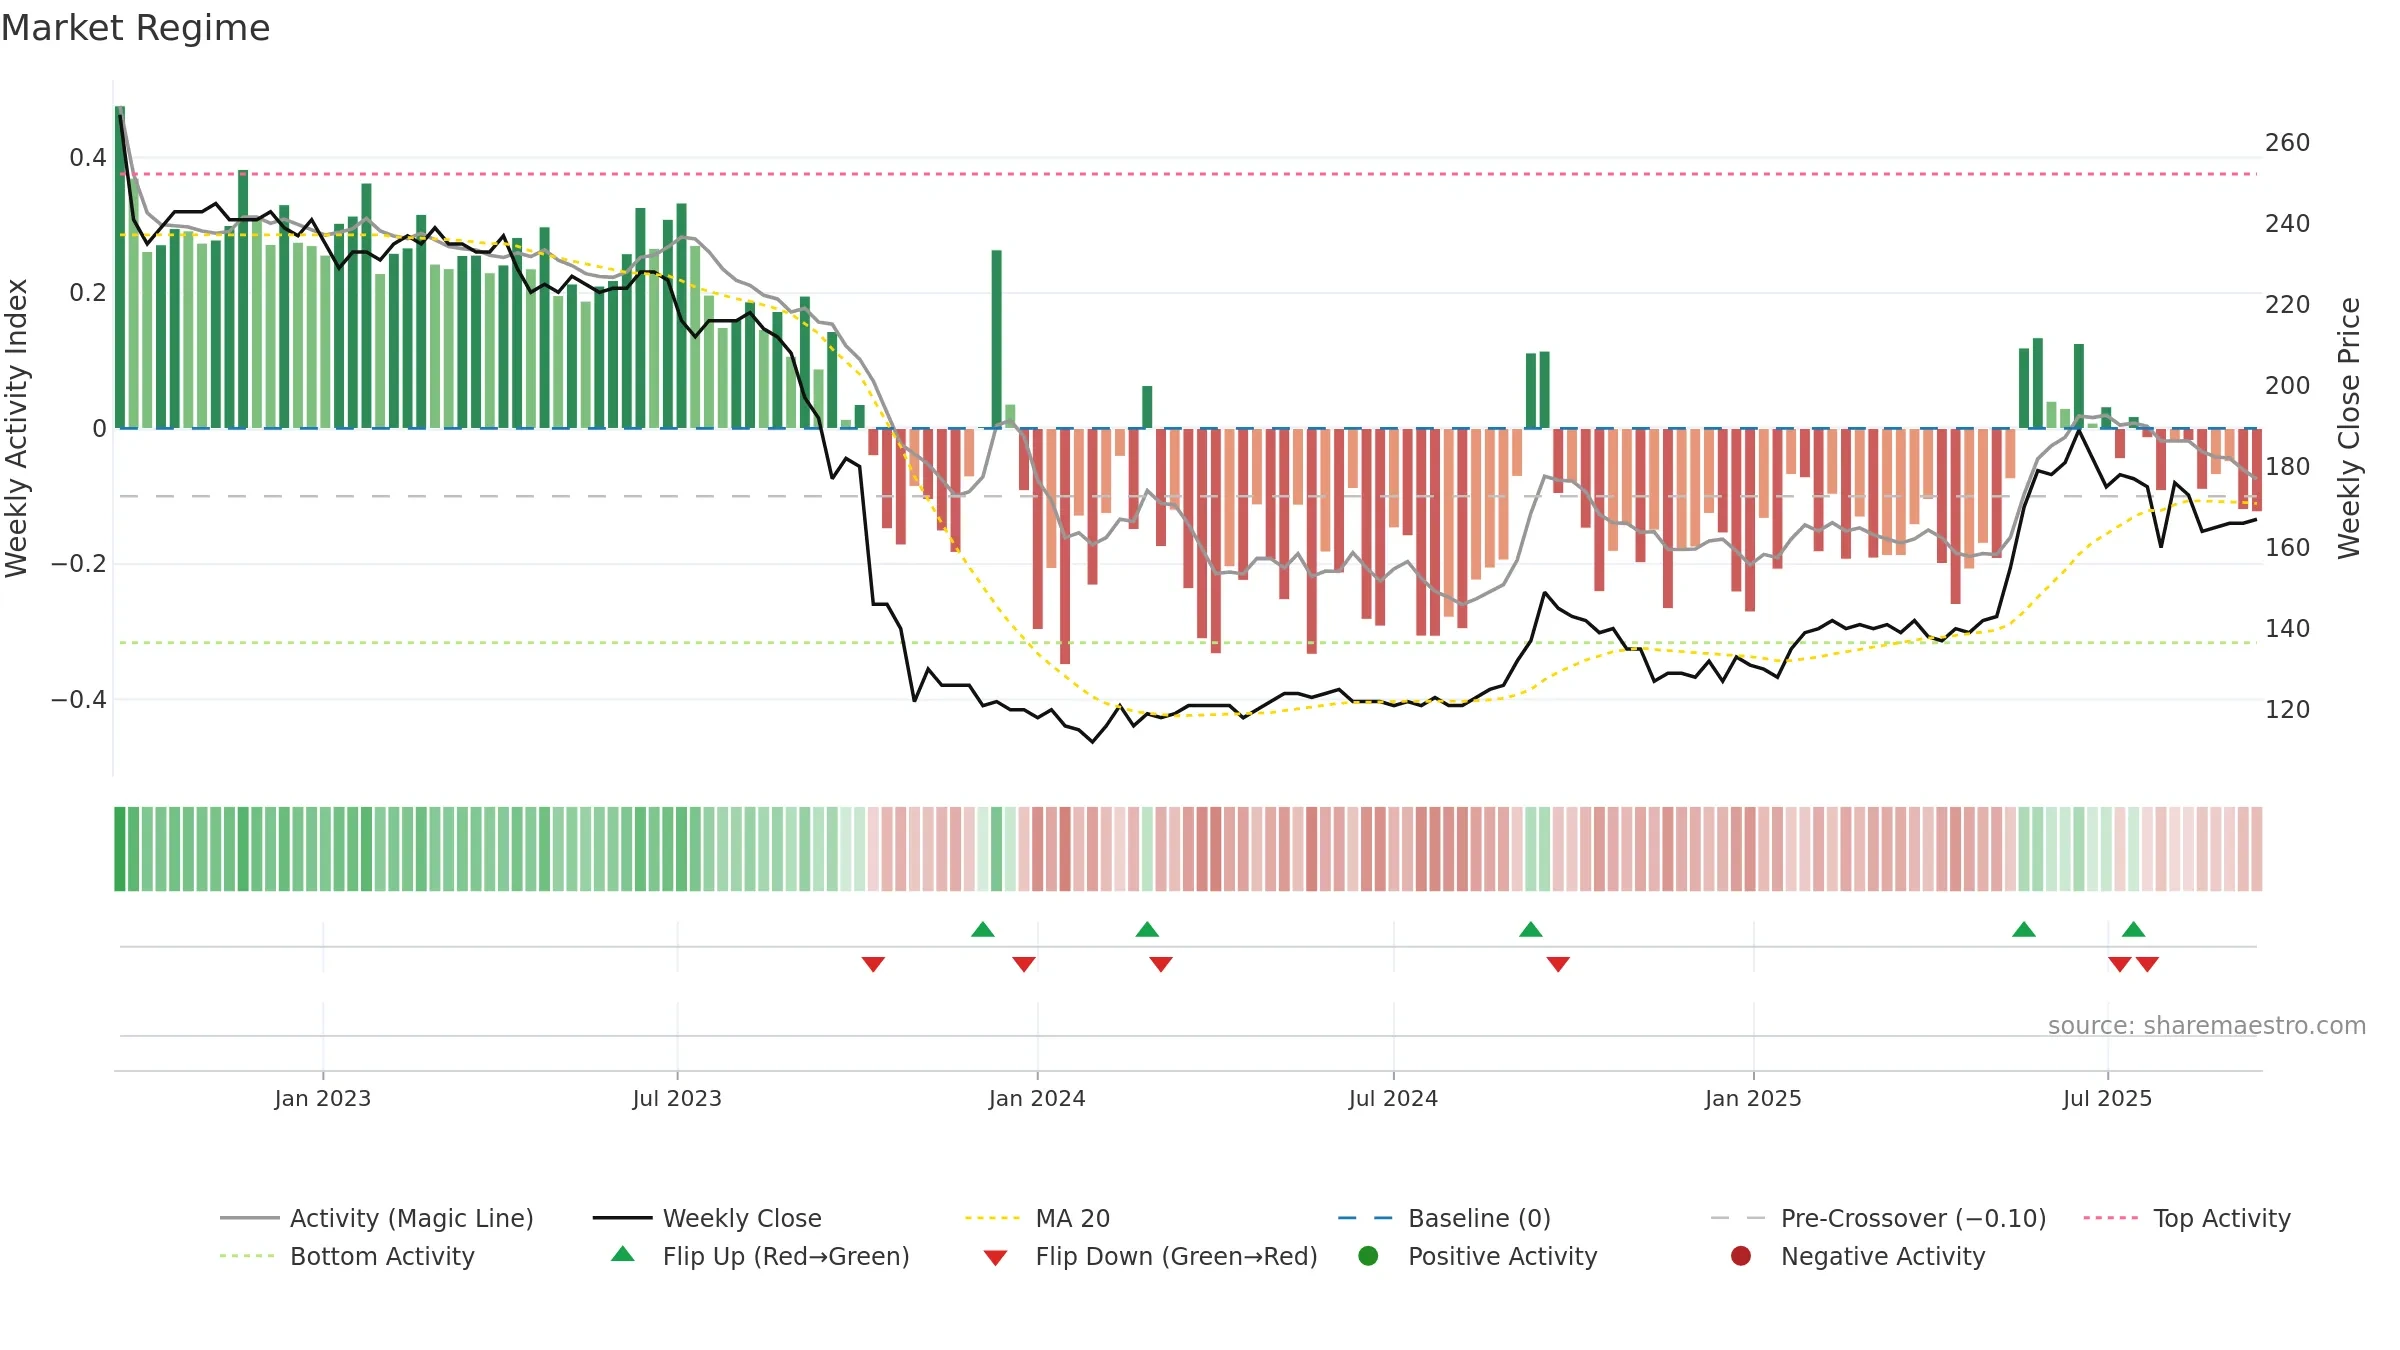Click the 120 tick on price axis

(x=2288, y=709)
